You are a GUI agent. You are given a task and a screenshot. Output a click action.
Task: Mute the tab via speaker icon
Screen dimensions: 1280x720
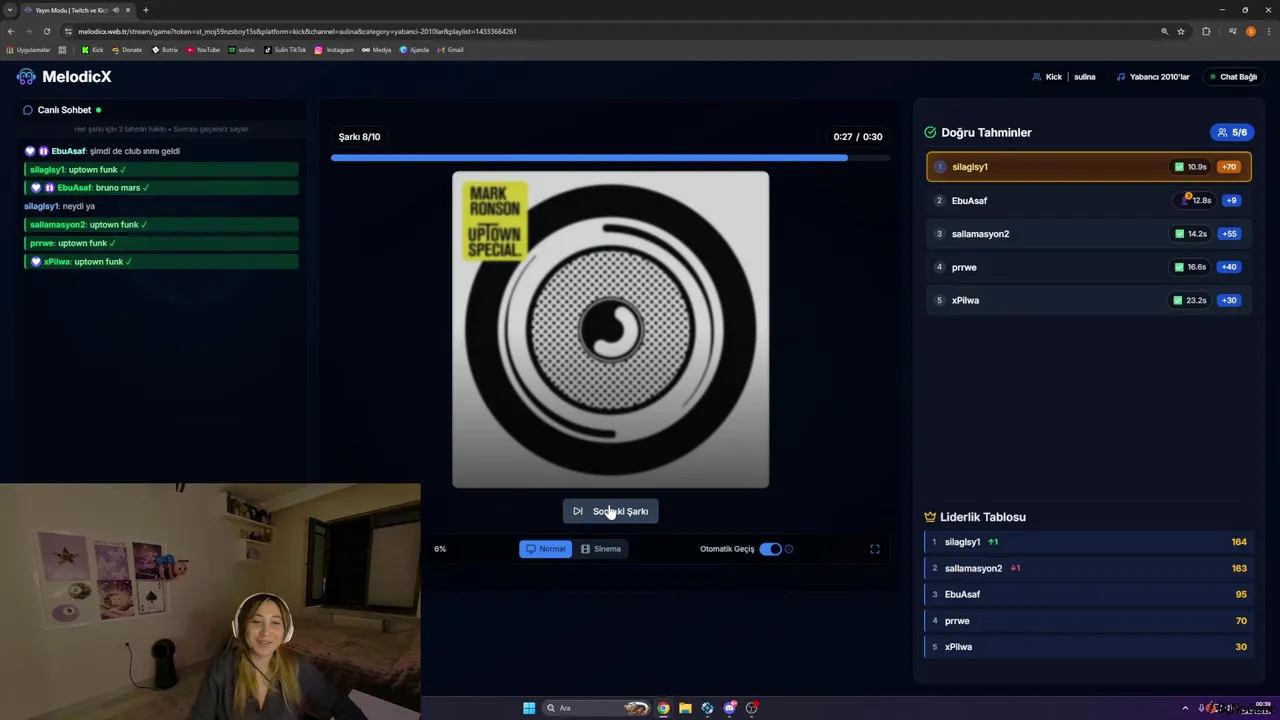point(117,10)
